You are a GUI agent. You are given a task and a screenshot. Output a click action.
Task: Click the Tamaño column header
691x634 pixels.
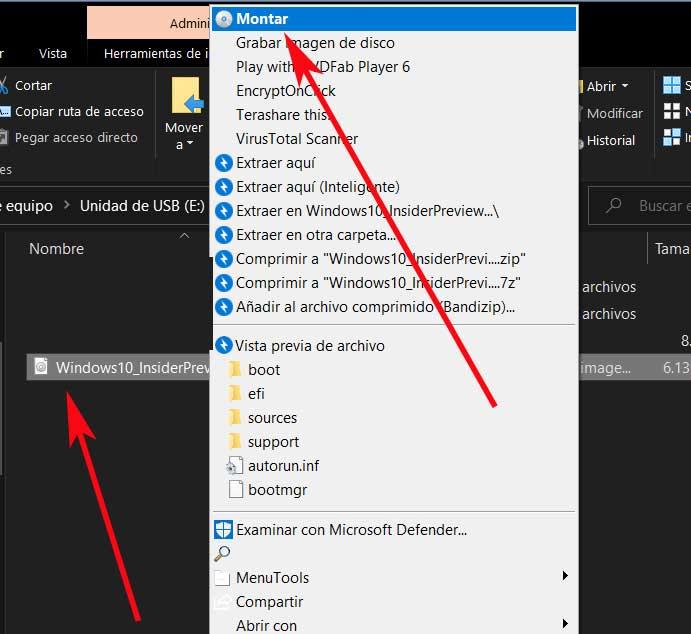click(x=672, y=249)
